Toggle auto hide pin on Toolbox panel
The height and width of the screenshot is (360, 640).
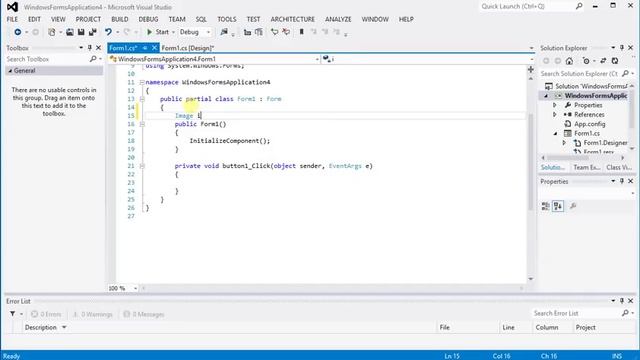tap(90, 48)
